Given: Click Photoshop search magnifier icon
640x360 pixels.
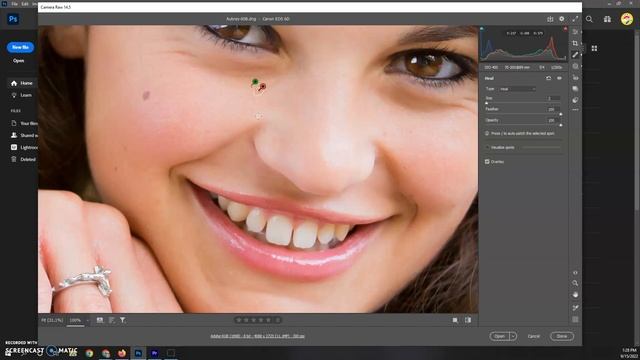Looking at the screenshot, I should click(x=589, y=19).
